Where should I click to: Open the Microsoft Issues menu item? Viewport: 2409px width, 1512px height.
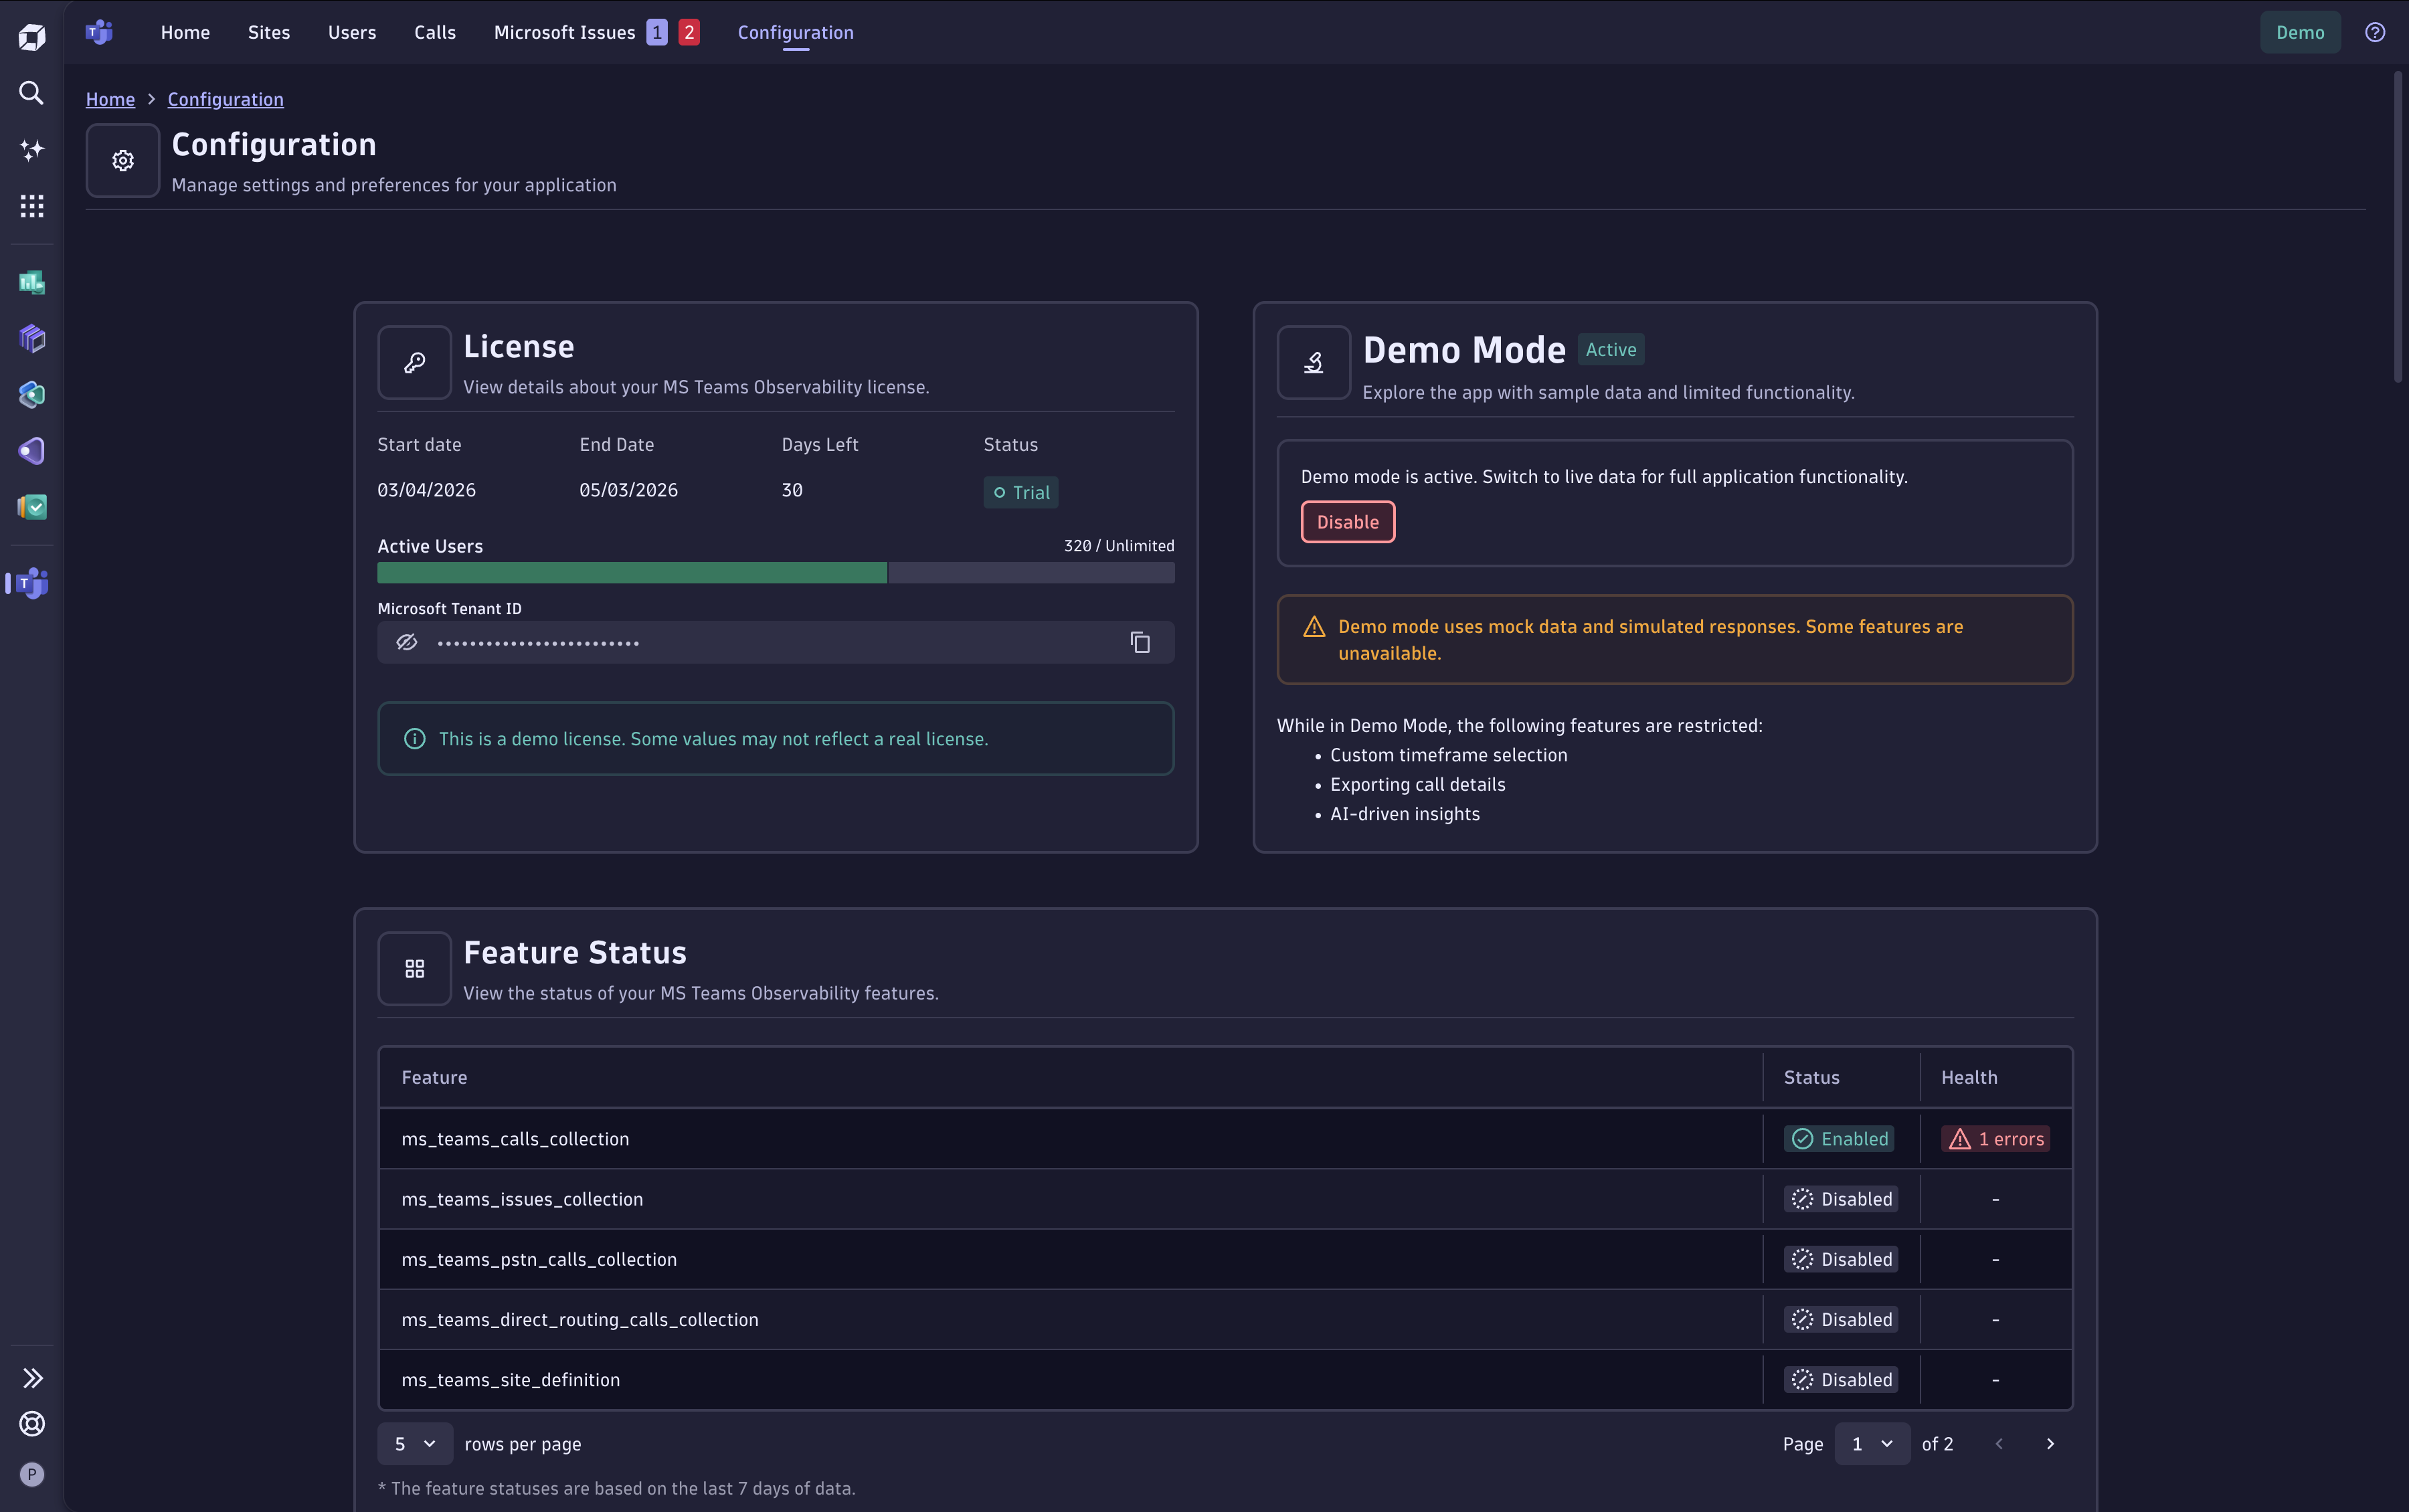pos(564,32)
